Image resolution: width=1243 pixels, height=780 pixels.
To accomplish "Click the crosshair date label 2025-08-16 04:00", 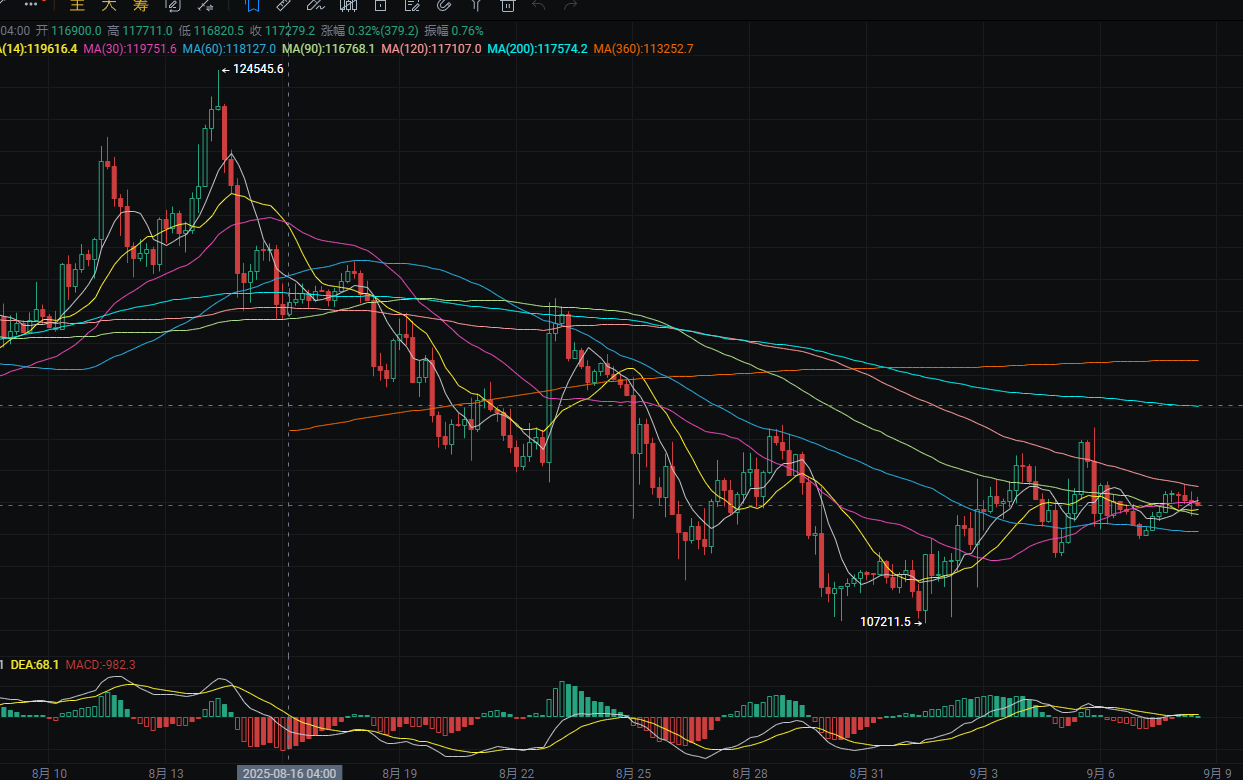I will pos(289,773).
